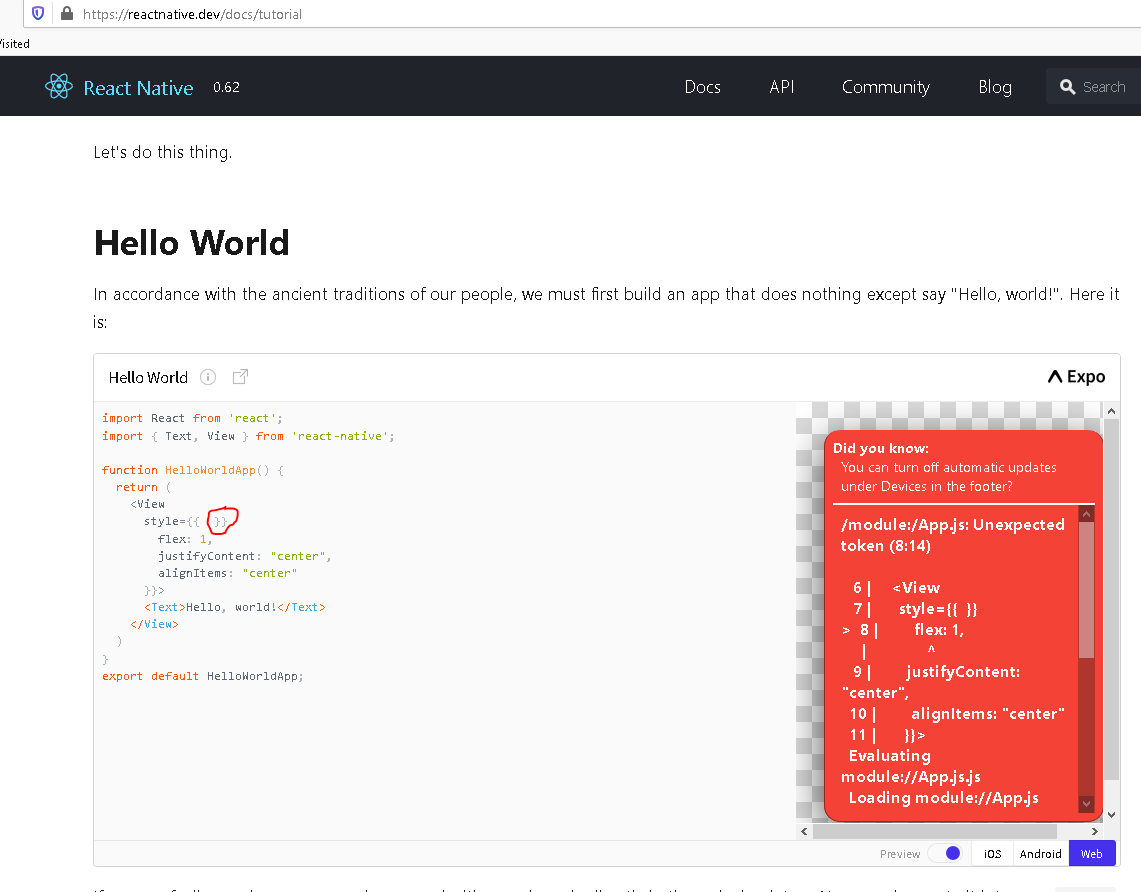Open the Community menu item

pos(886,87)
